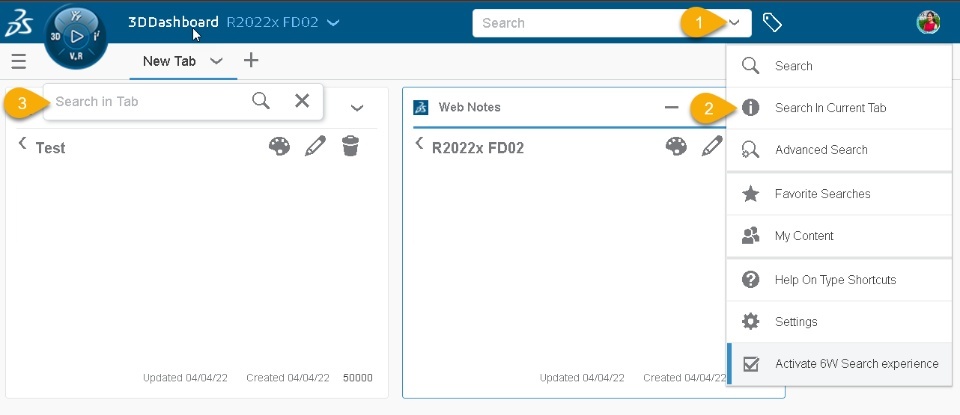960x415 pixels.
Task: Toggle Activate 6W Search experience checkbox
Action: (x=751, y=364)
